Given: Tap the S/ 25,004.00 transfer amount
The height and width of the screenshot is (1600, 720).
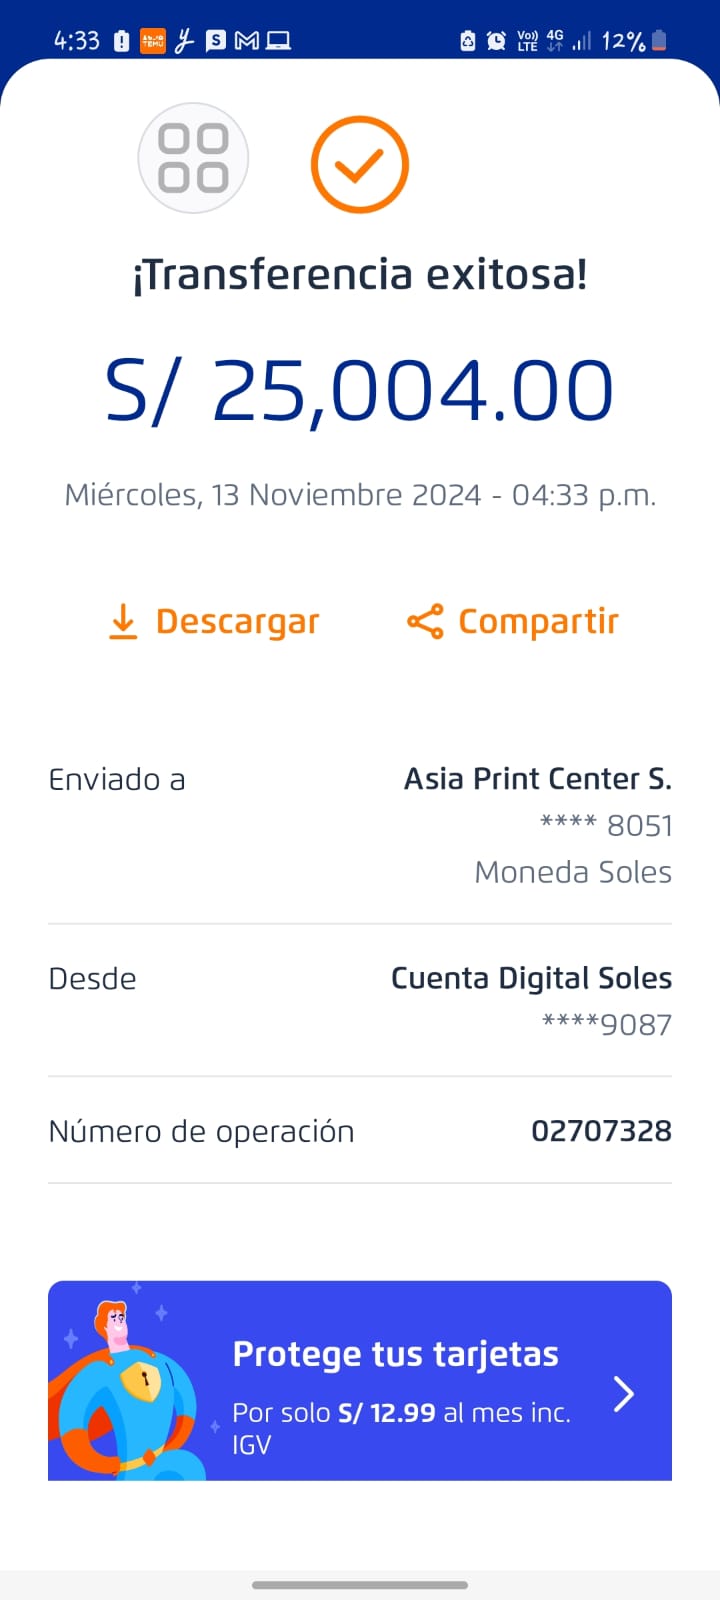Looking at the screenshot, I should 360,390.
